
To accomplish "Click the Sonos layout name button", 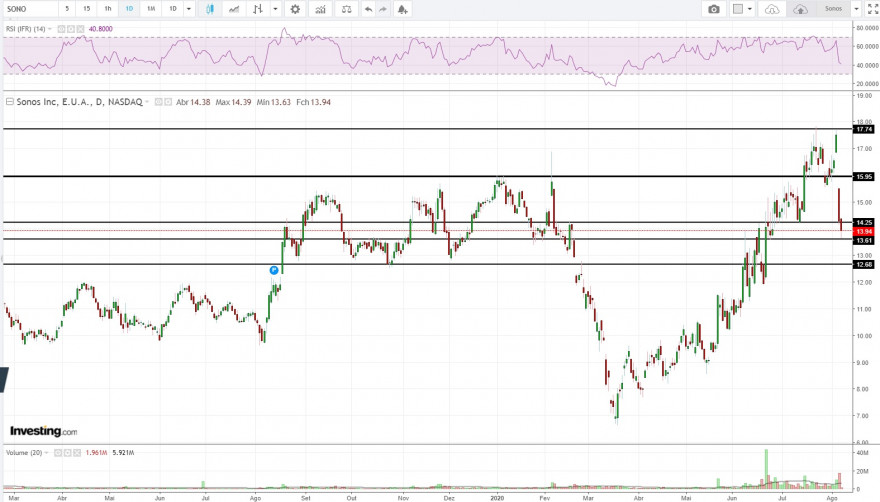I will [833, 9].
